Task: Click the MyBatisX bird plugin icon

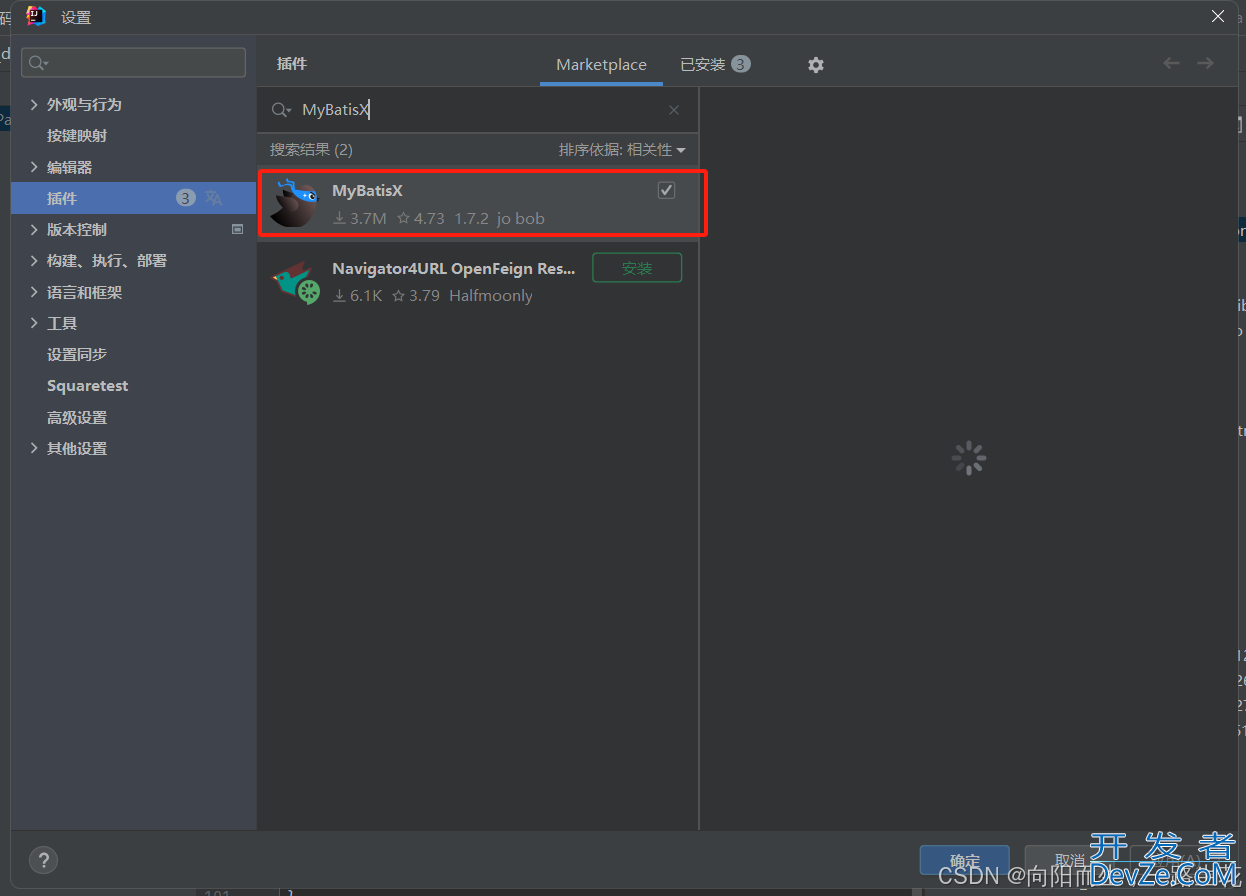Action: [x=294, y=203]
